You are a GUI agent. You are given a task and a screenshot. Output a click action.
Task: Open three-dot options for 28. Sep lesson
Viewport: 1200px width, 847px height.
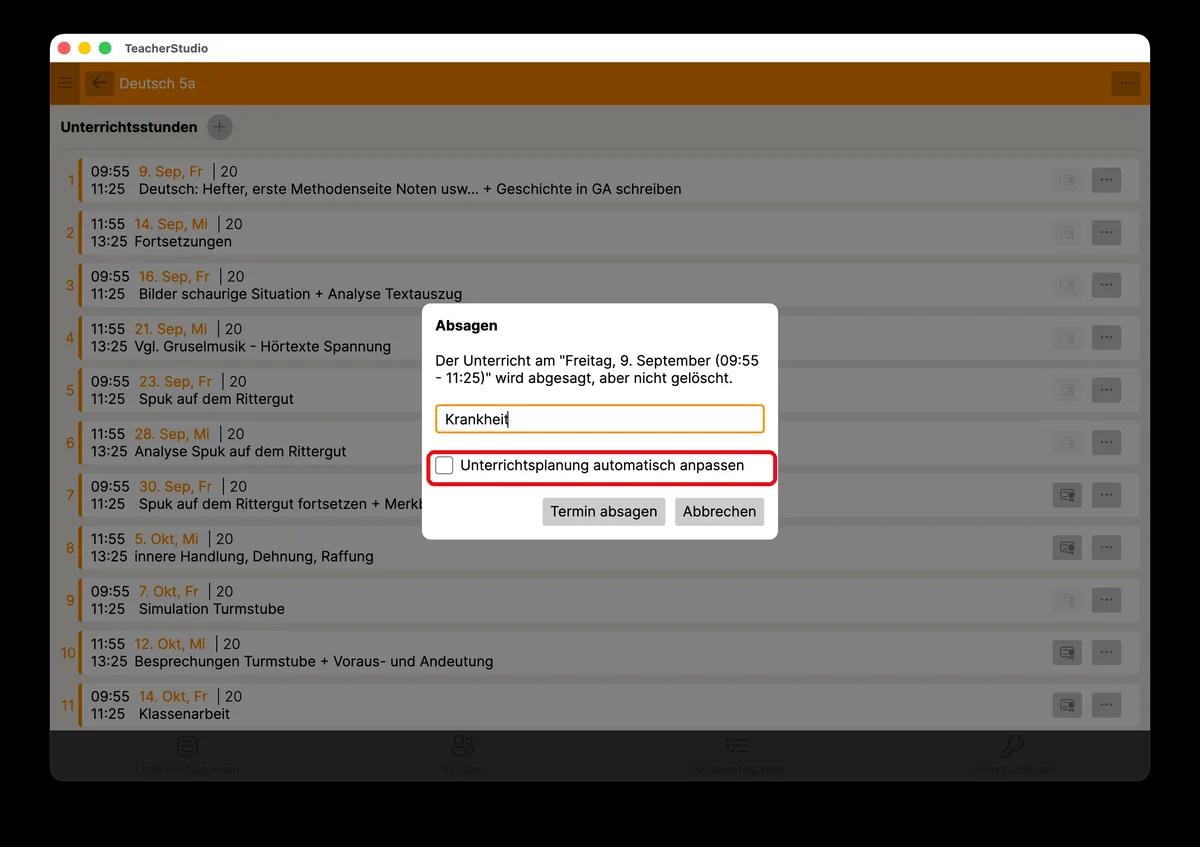[1106, 442]
